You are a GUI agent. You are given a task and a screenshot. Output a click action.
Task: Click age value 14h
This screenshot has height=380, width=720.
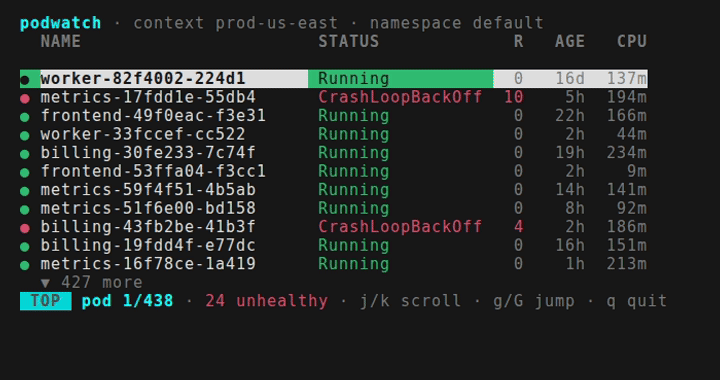click(570, 190)
